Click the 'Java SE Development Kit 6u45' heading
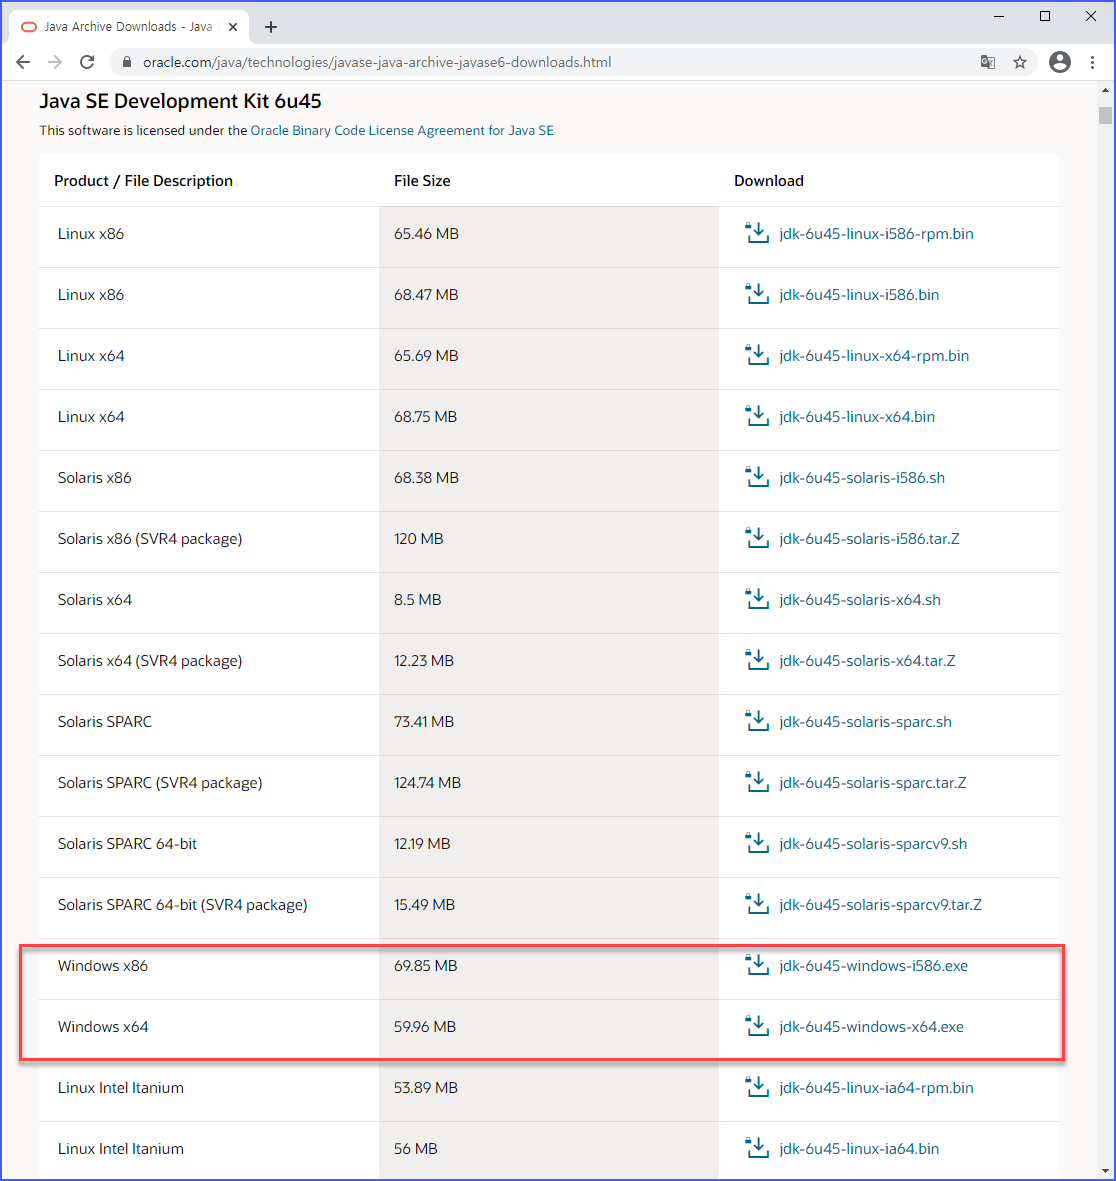The image size is (1116, 1181). click(181, 101)
